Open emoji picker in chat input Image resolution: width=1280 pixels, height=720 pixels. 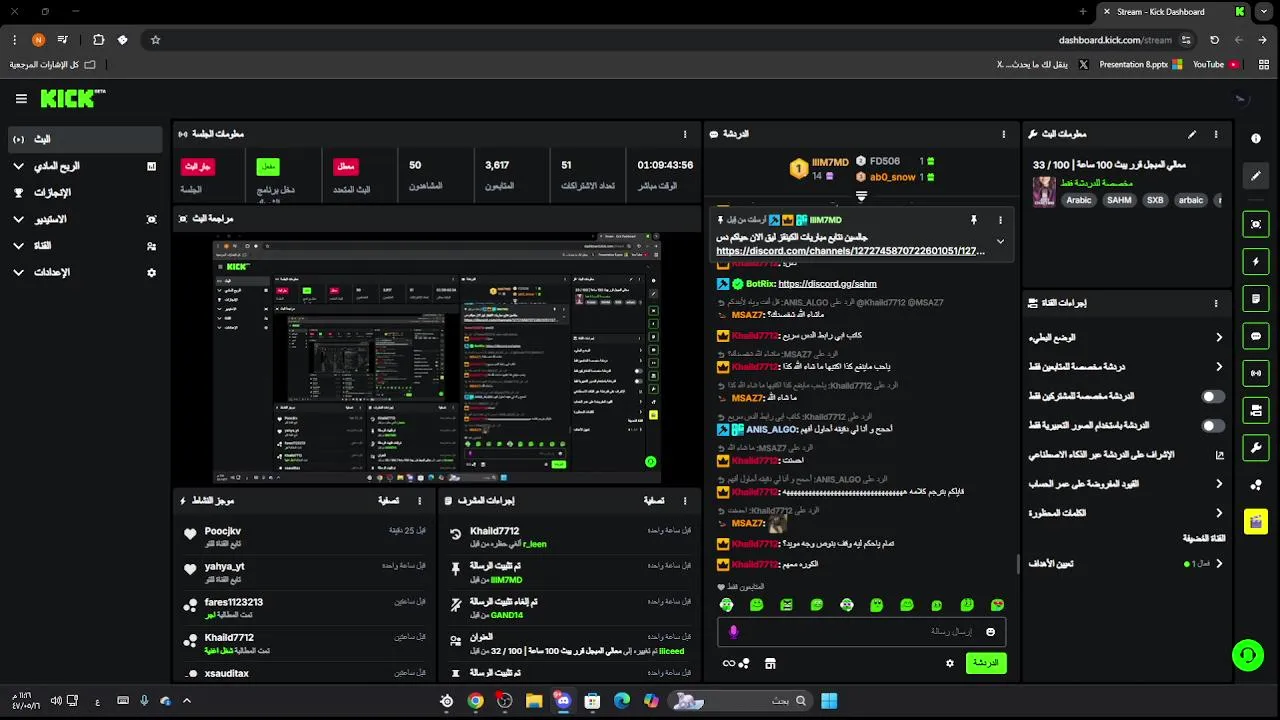pyautogui.click(x=991, y=632)
